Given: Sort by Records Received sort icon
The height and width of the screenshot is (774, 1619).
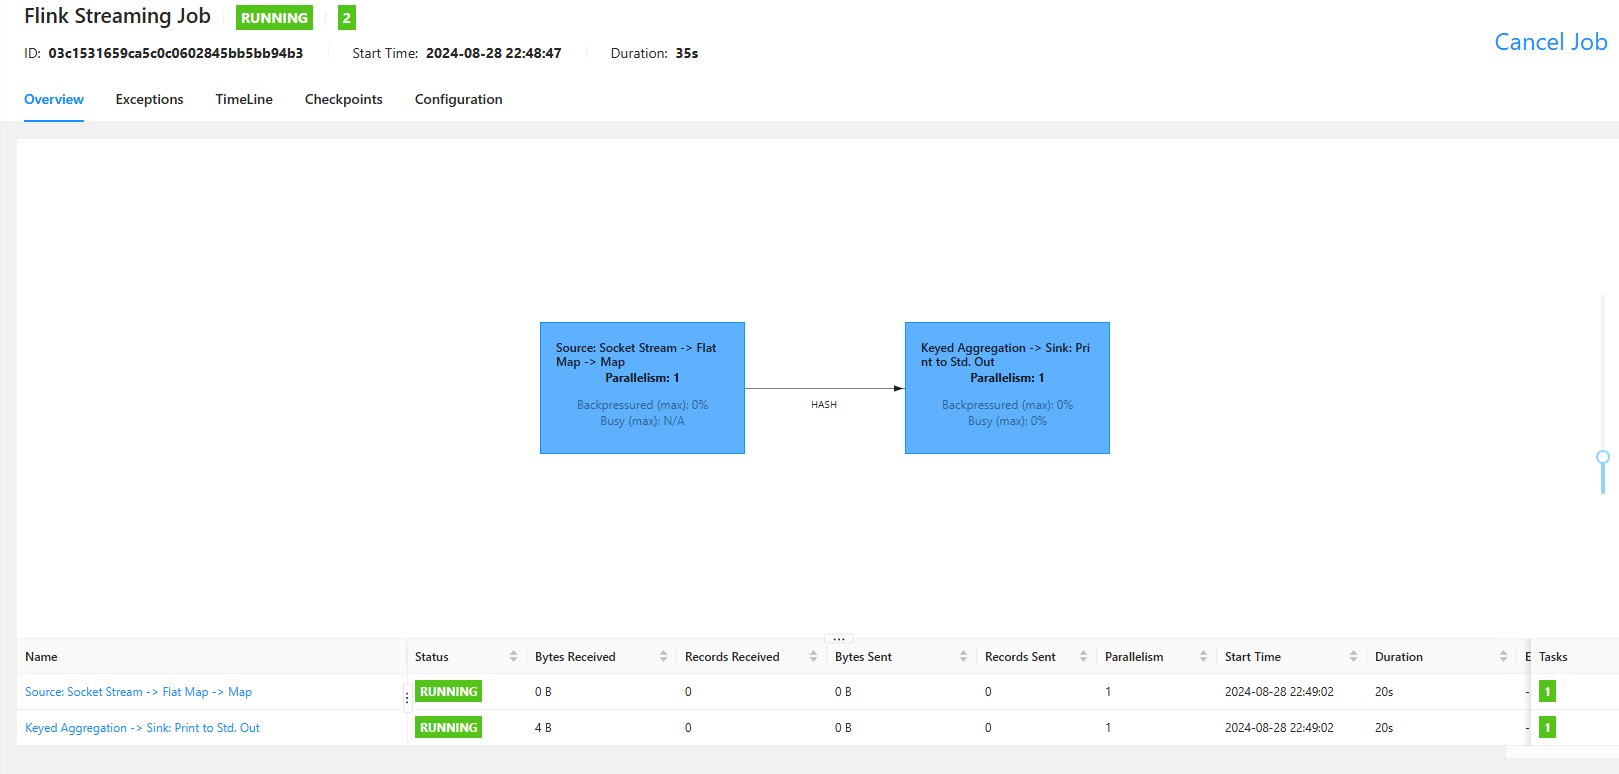Looking at the screenshot, I should 813,657.
